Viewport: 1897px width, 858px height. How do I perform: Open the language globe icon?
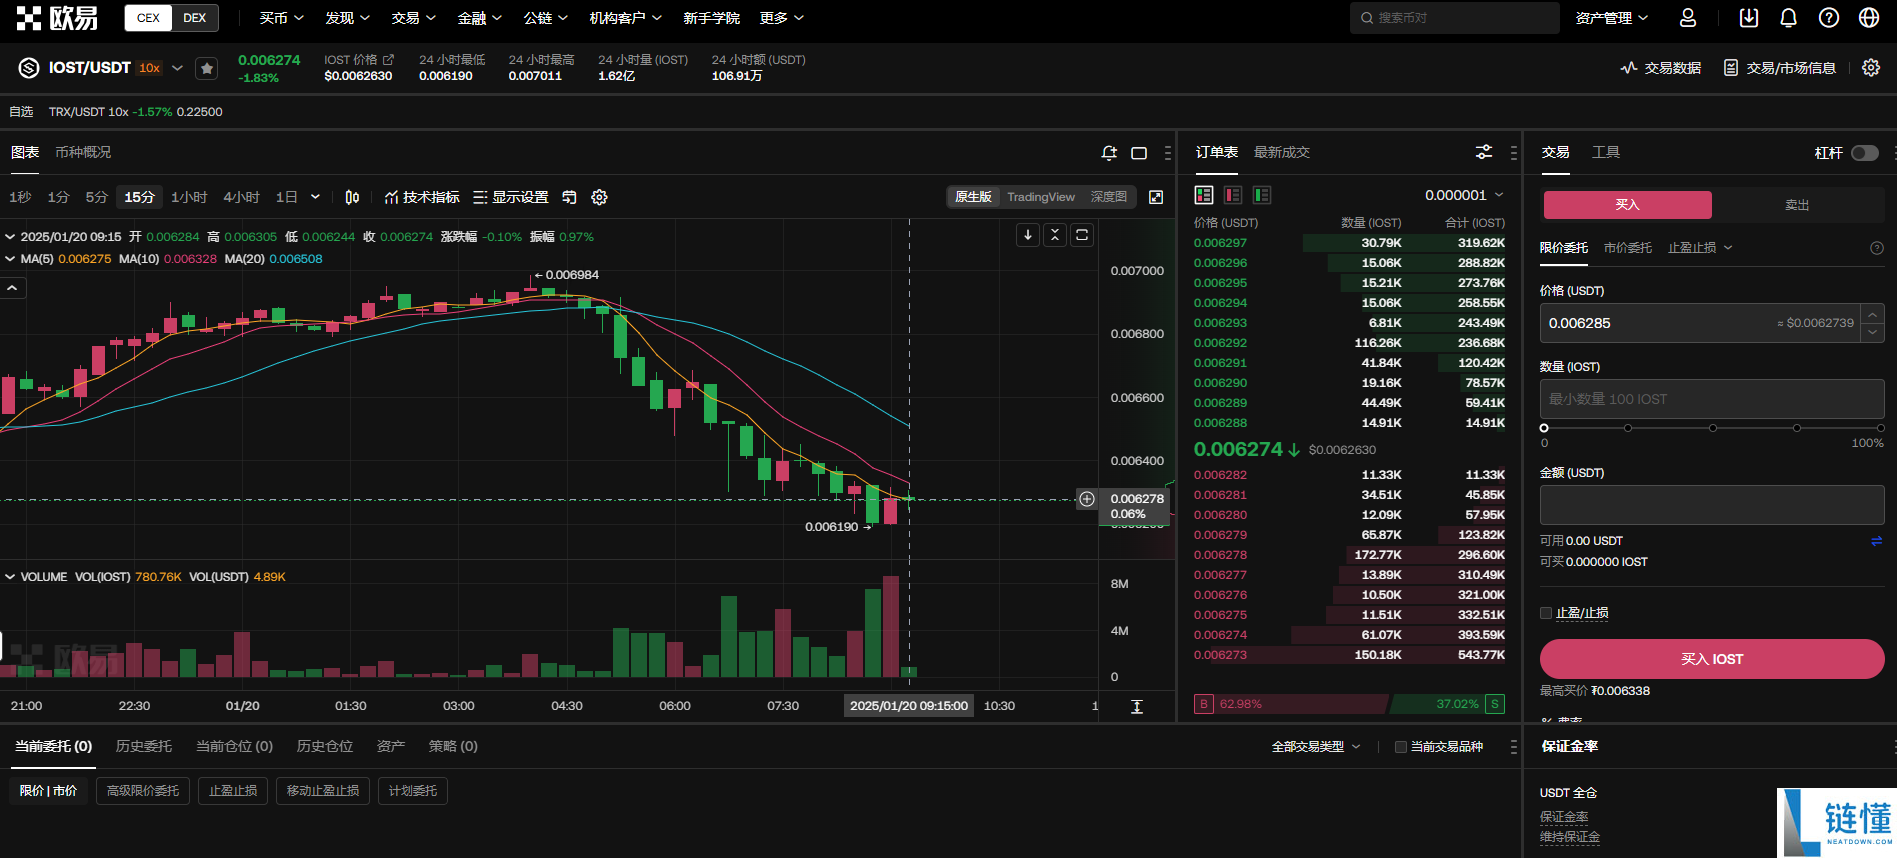(x=1868, y=18)
